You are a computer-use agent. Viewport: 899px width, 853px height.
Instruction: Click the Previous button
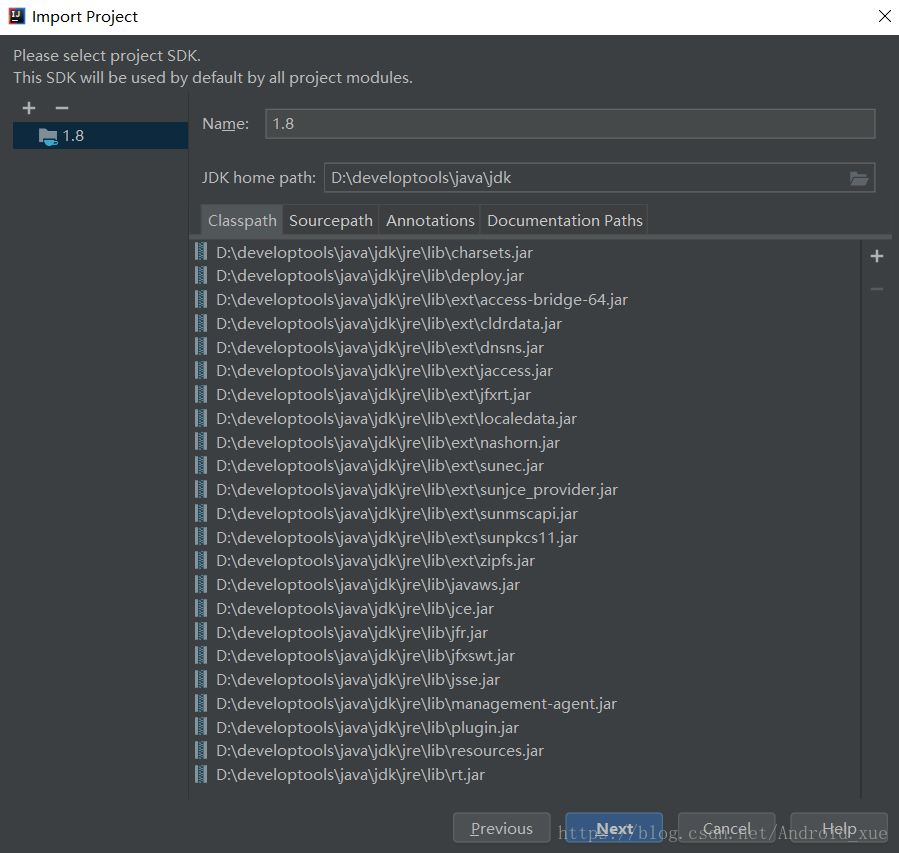click(x=502, y=828)
